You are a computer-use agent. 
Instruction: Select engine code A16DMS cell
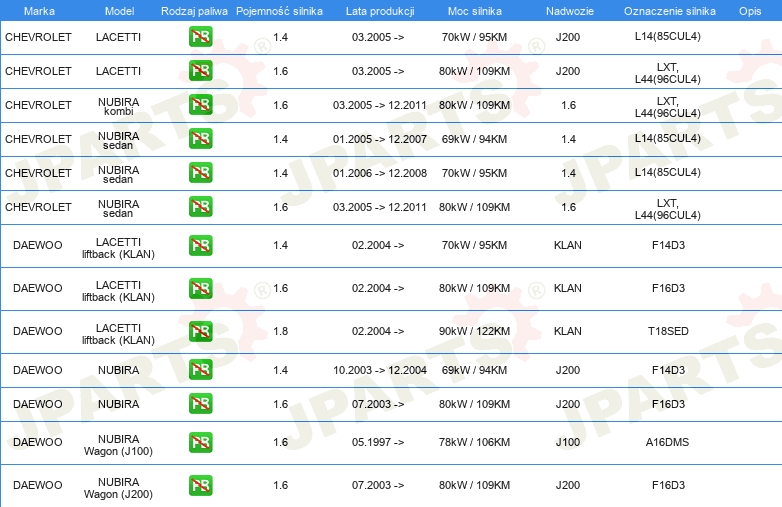click(667, 442)
